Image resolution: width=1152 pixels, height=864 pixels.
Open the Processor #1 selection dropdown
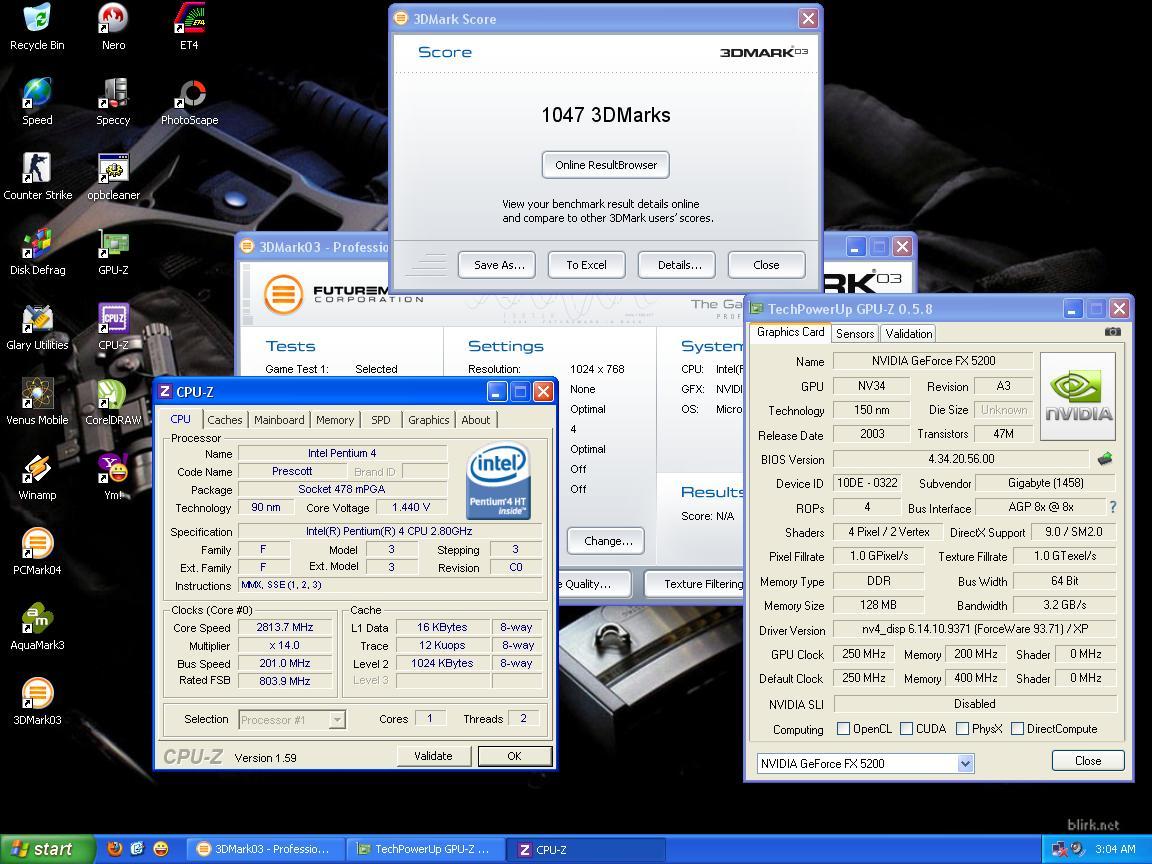[x=336, y=720]
